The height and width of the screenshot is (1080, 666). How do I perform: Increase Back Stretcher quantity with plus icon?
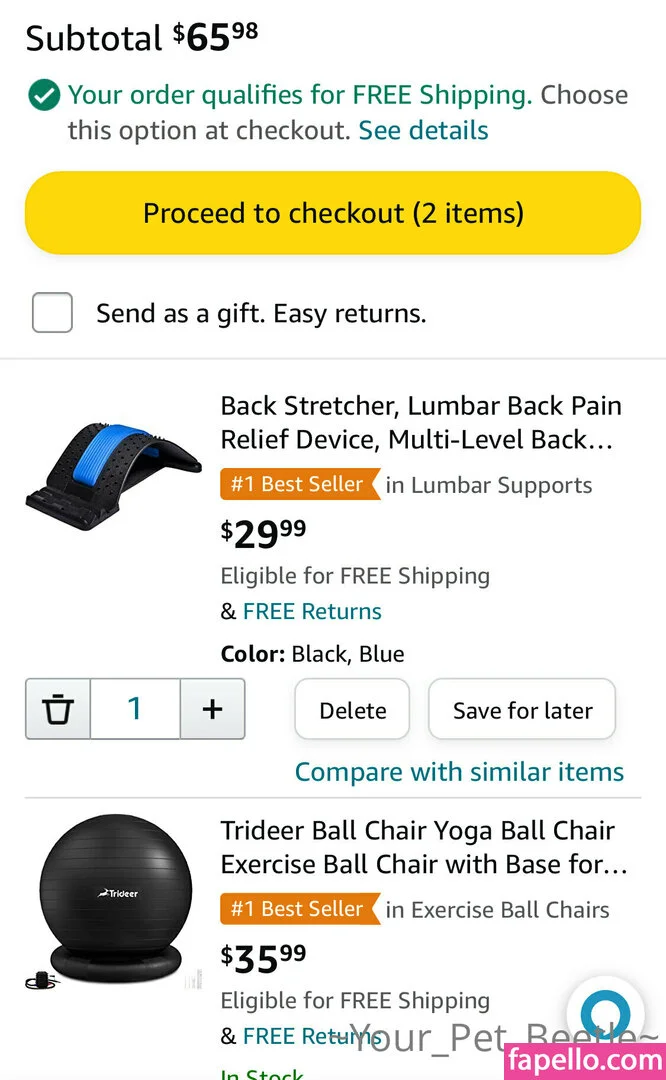212,709
